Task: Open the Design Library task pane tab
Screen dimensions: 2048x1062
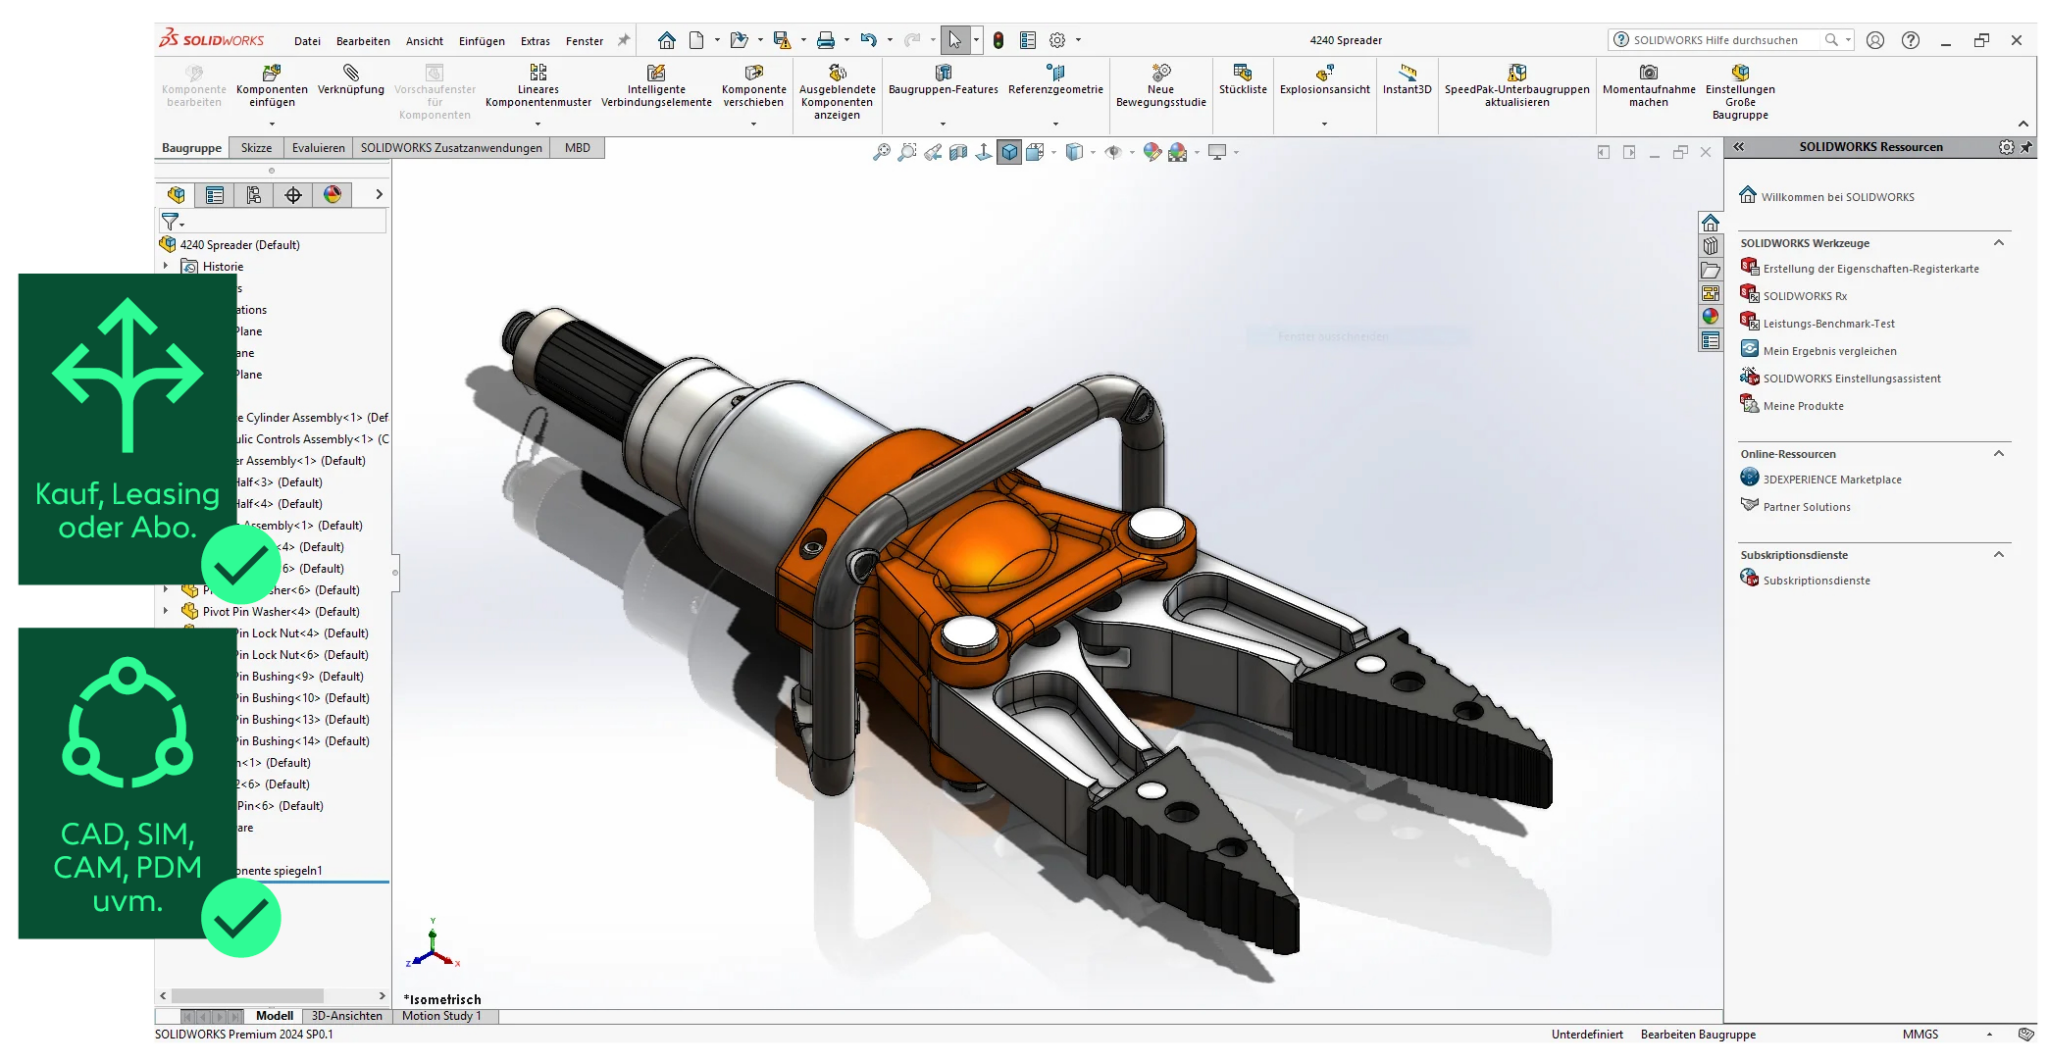Action: tap(1710, 246)
